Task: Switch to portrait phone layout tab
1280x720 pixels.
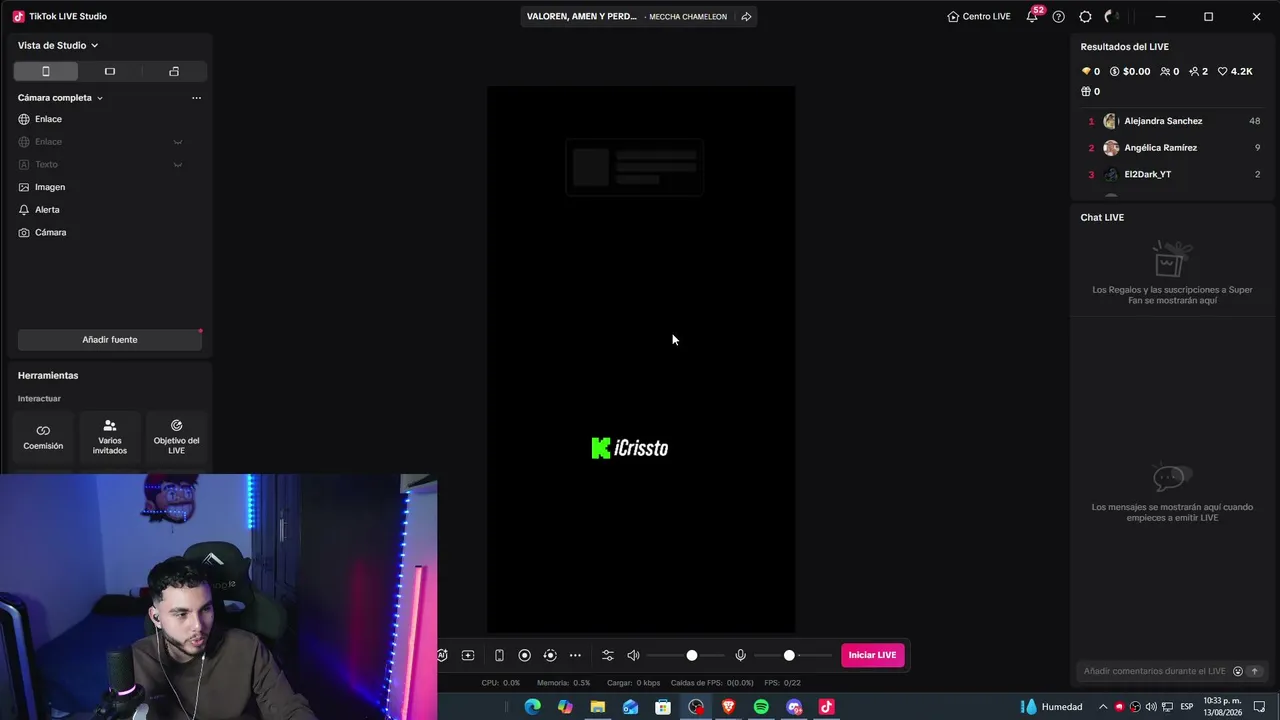Action: (x=46, y=71)
